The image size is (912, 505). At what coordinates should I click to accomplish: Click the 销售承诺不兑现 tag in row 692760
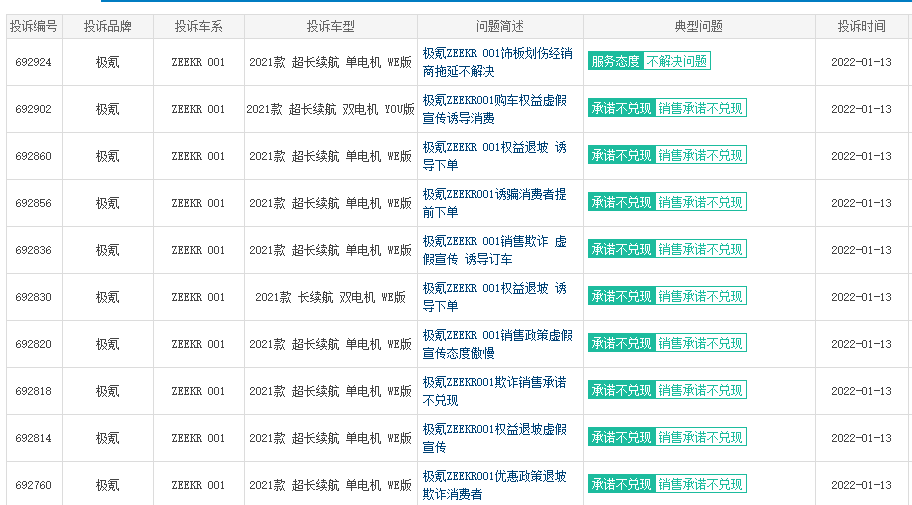tap(701, 484)
